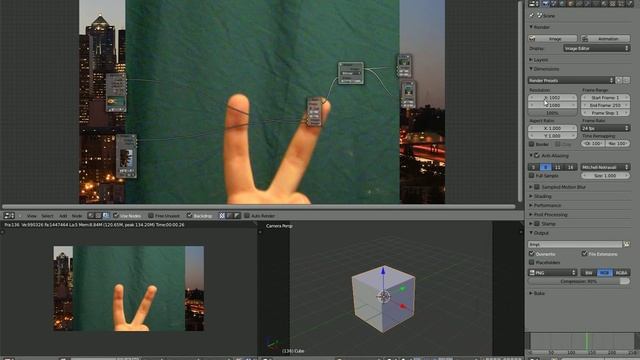
Task: Enable the Sampled Motion Blur checkbox
Action: pos(537,187)
